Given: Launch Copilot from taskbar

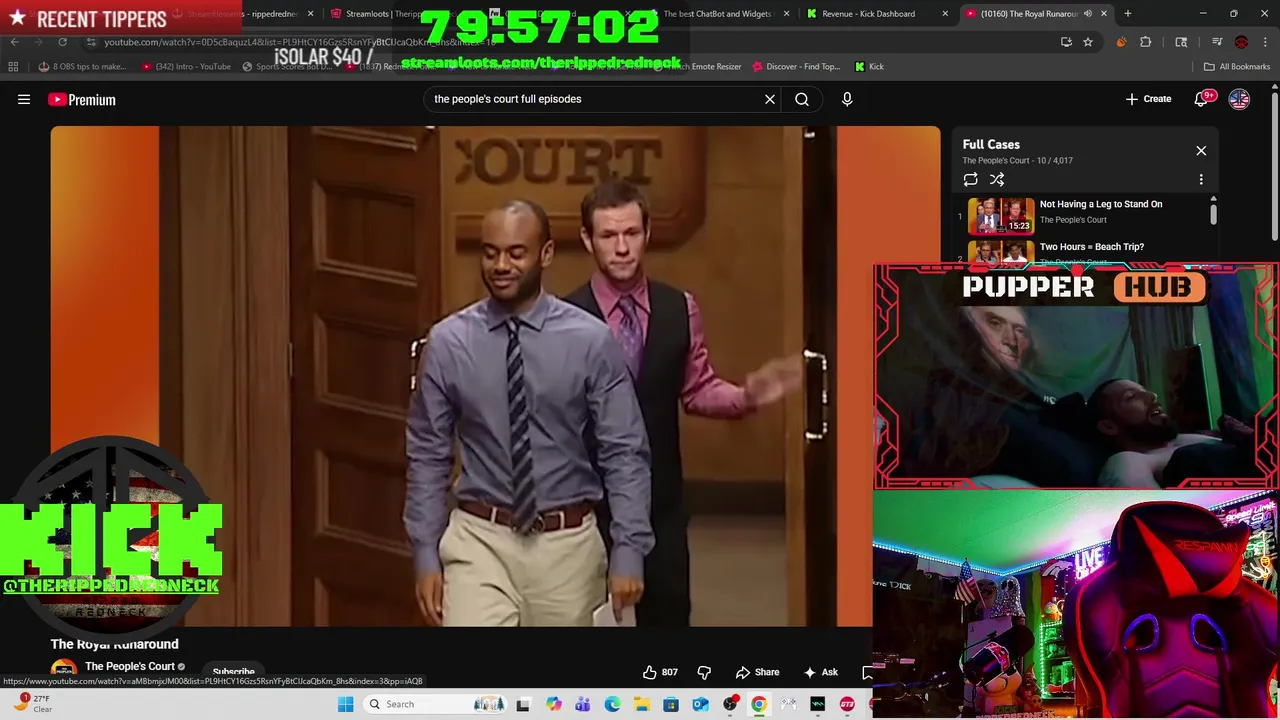Looking at the screenshot, I should pos(553,704).
